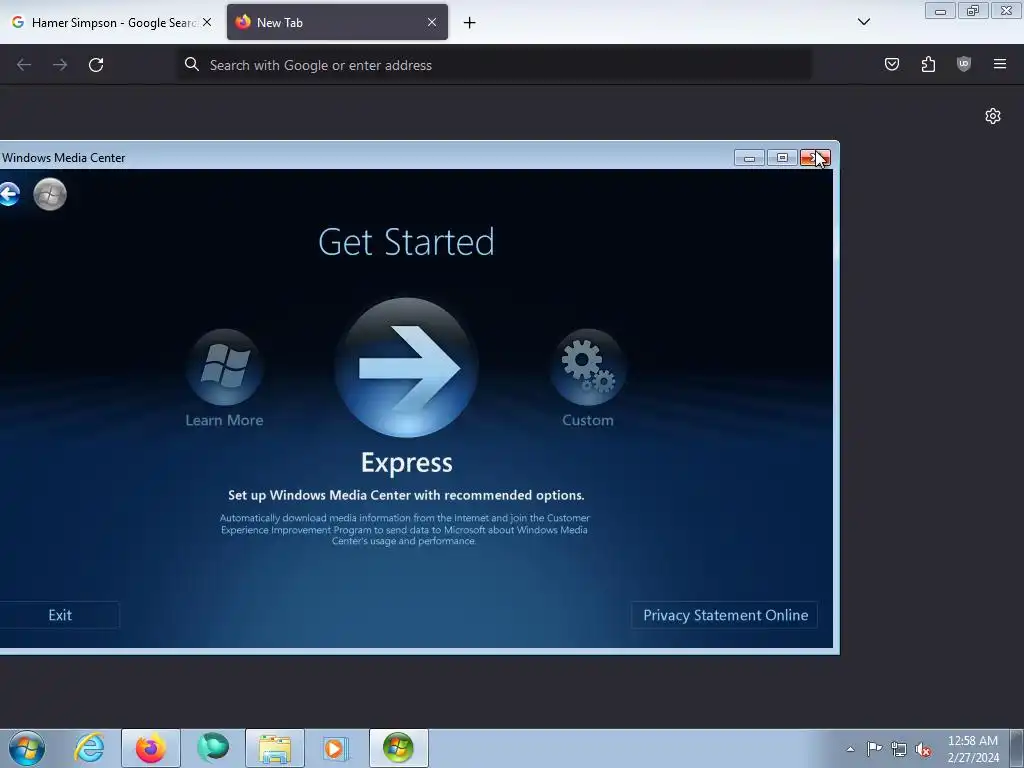Viewport: 1024px width, 768px height.
Task: Open the Pocket save icon
Action: (891, 64)
